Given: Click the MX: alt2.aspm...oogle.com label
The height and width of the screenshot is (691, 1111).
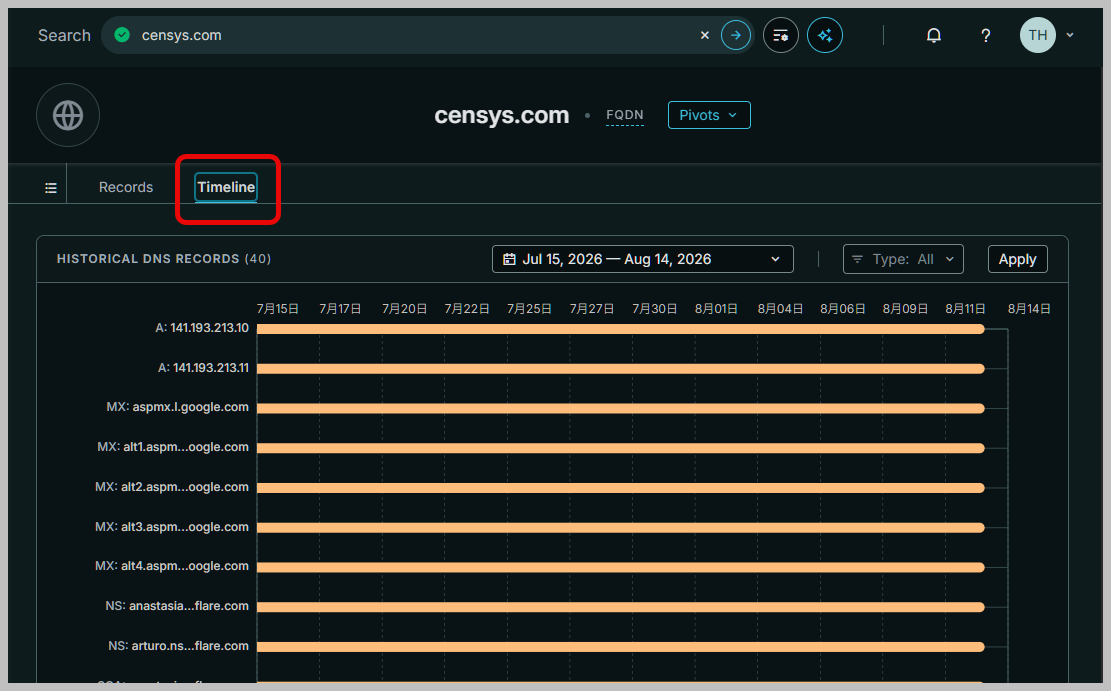Looking at the screenshot, I should [x=171, y=487].
